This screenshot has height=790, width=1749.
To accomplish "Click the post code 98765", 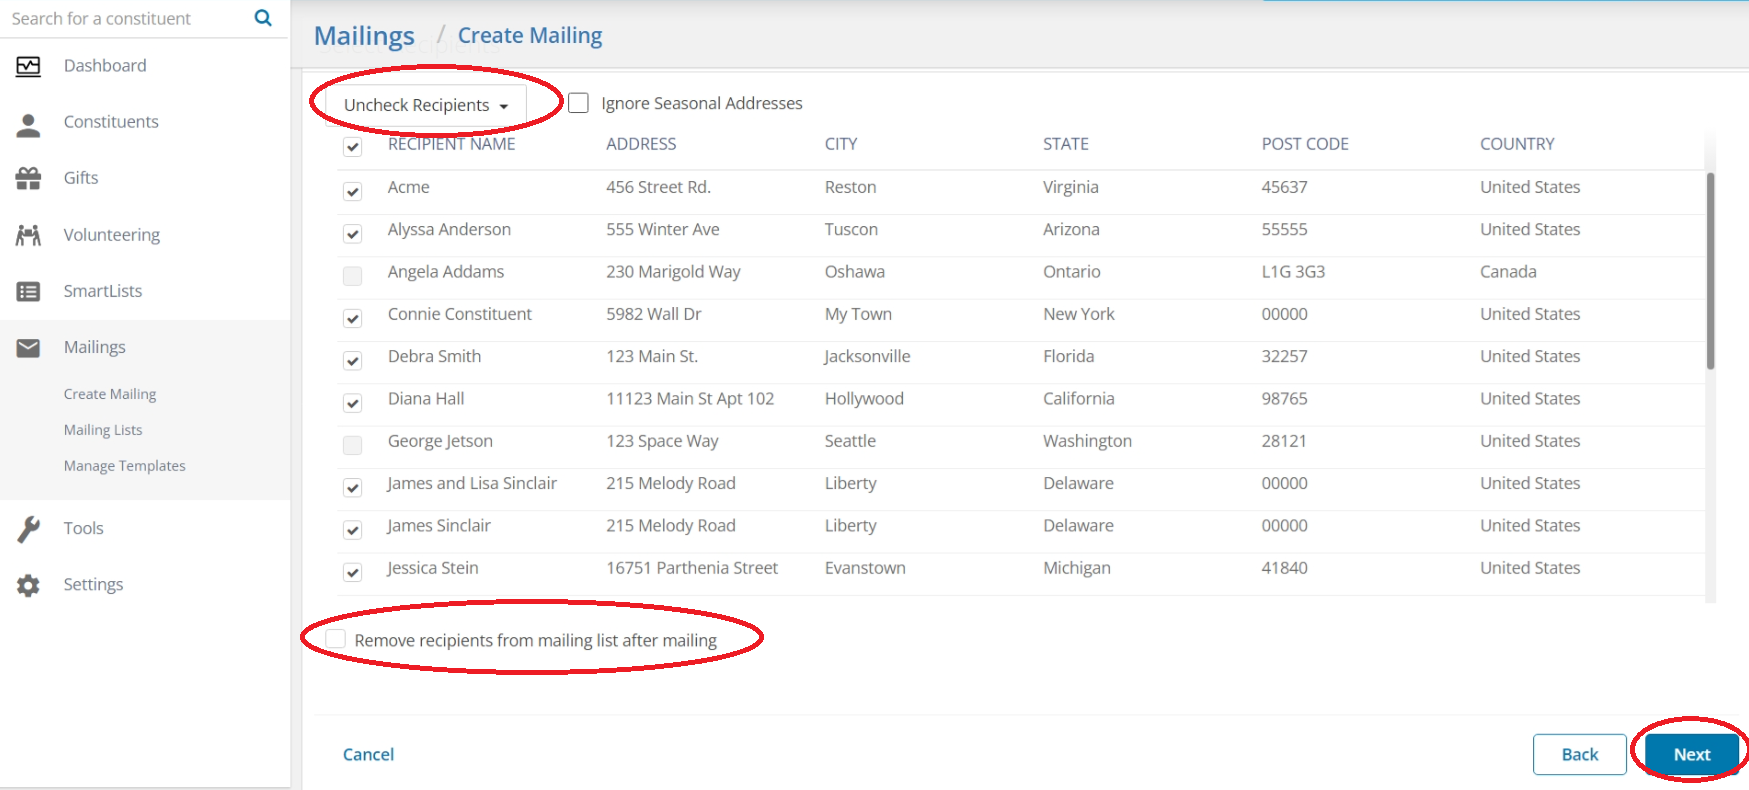I will (x=1284, y=398).
